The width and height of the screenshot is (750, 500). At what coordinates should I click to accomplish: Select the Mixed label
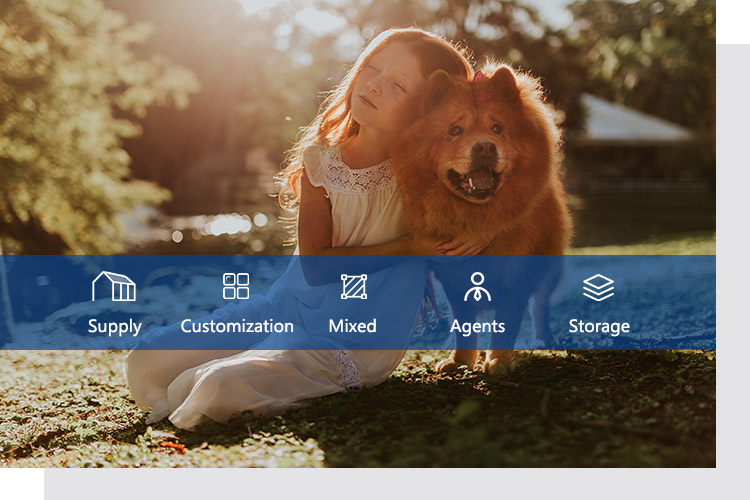(x=353, y=326)
